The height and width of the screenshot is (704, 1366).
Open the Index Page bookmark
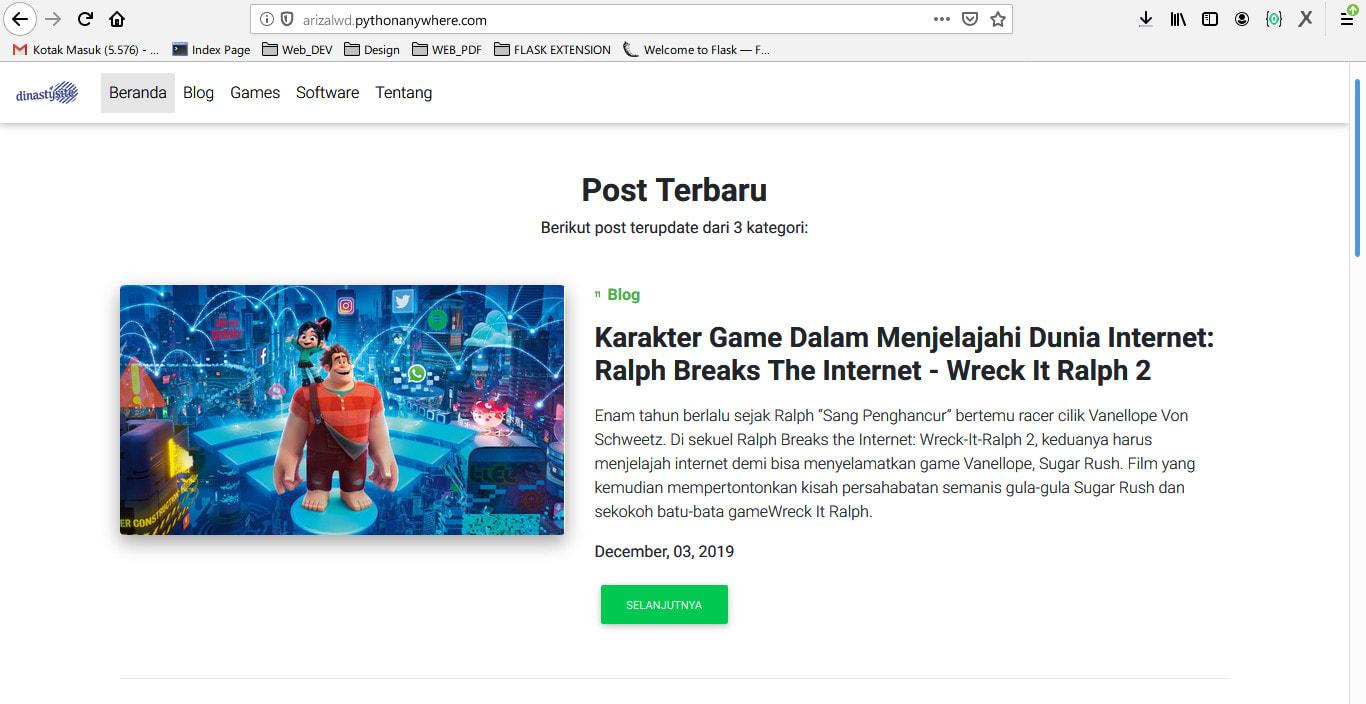[211, 49]
